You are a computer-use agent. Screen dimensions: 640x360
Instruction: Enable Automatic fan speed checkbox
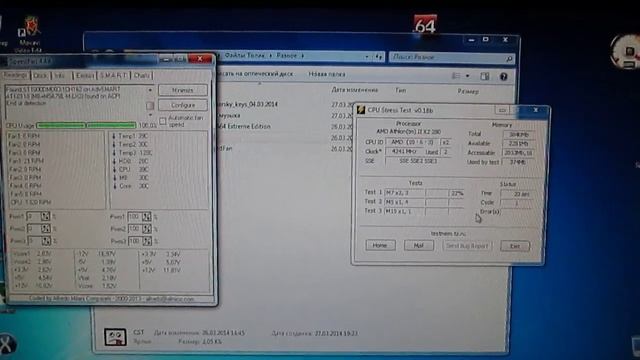(x=163, y=121)
